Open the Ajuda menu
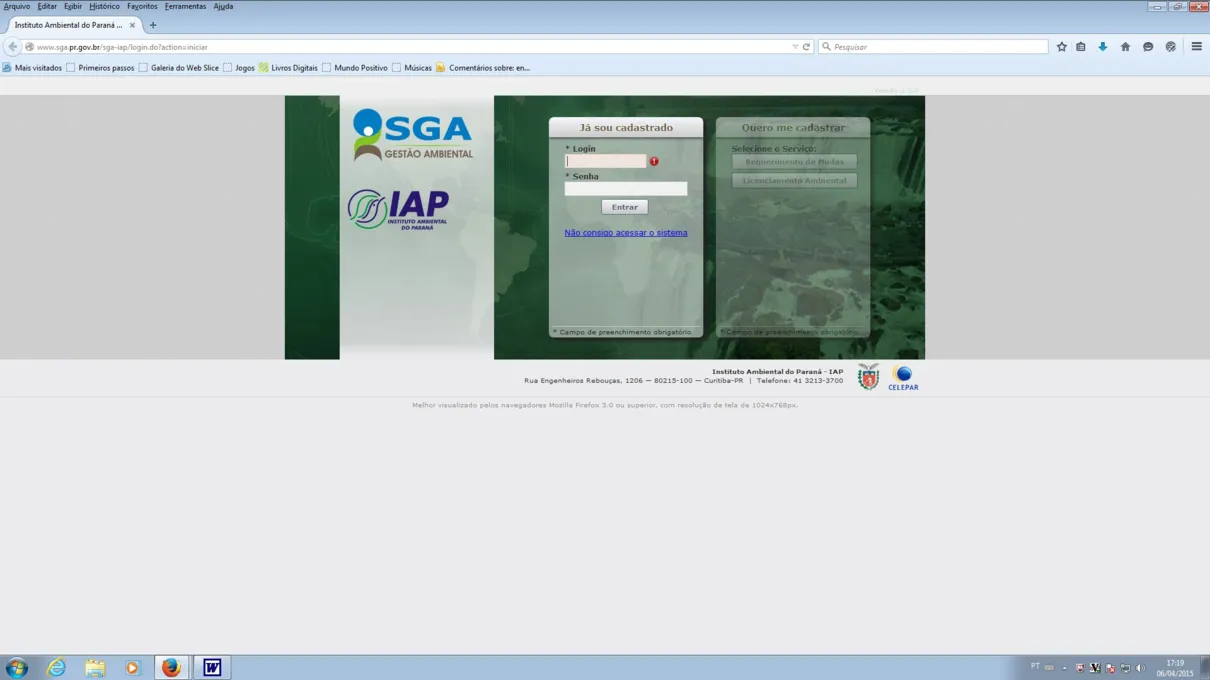This screenshot has width=1210, height=680. pyautogui.click(x=223, y=6)
